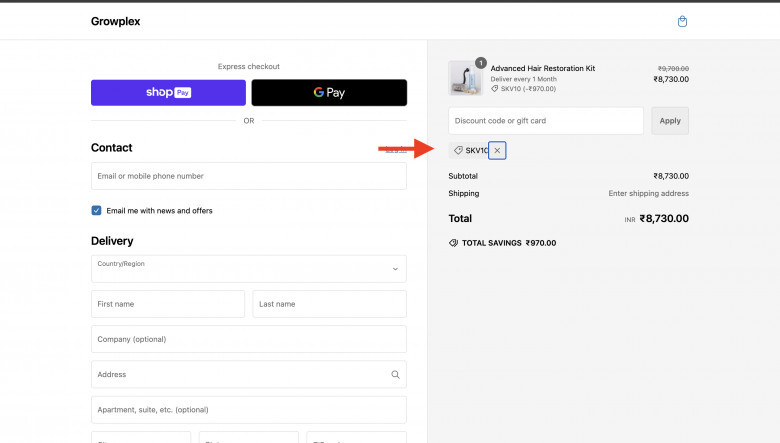Focus the Email or mobile phone number field
The width and height of the screenshot is (780, 443).
coord(249,176)
